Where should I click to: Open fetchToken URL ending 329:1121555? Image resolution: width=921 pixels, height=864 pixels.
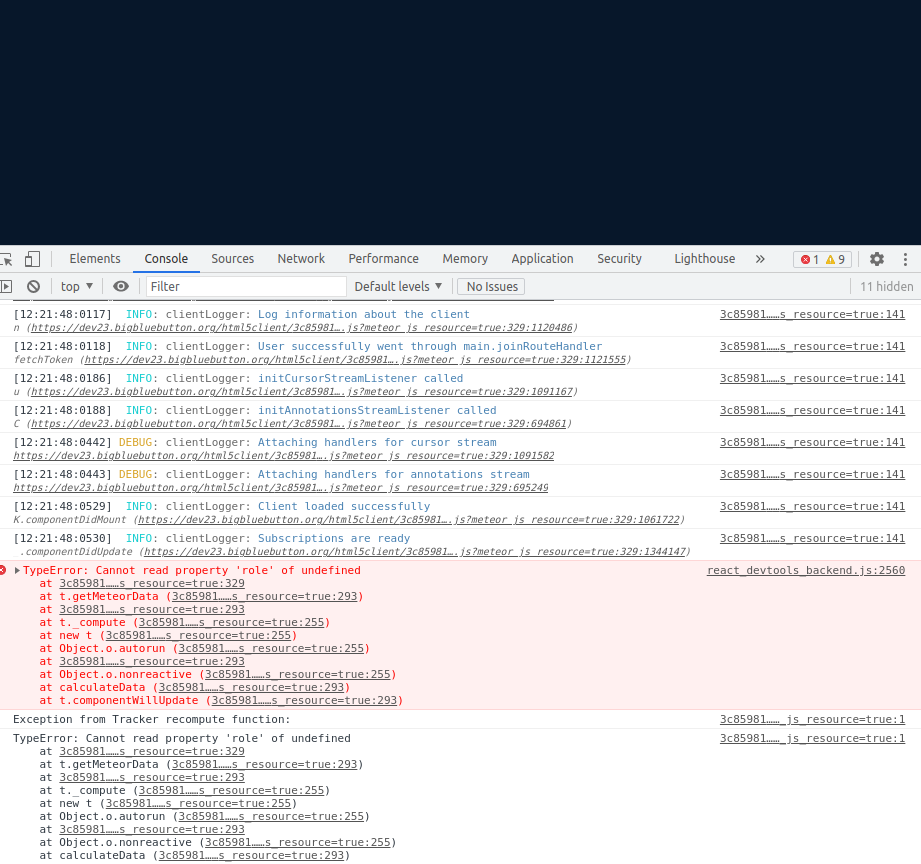click(355, 359)
